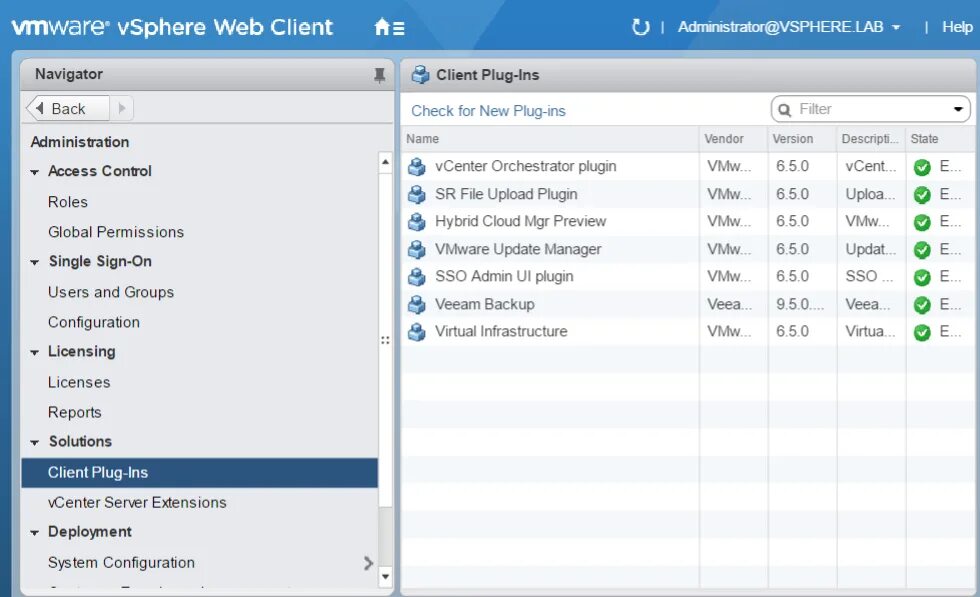
Task: Open Global Permissions
Action: (116, 232)
